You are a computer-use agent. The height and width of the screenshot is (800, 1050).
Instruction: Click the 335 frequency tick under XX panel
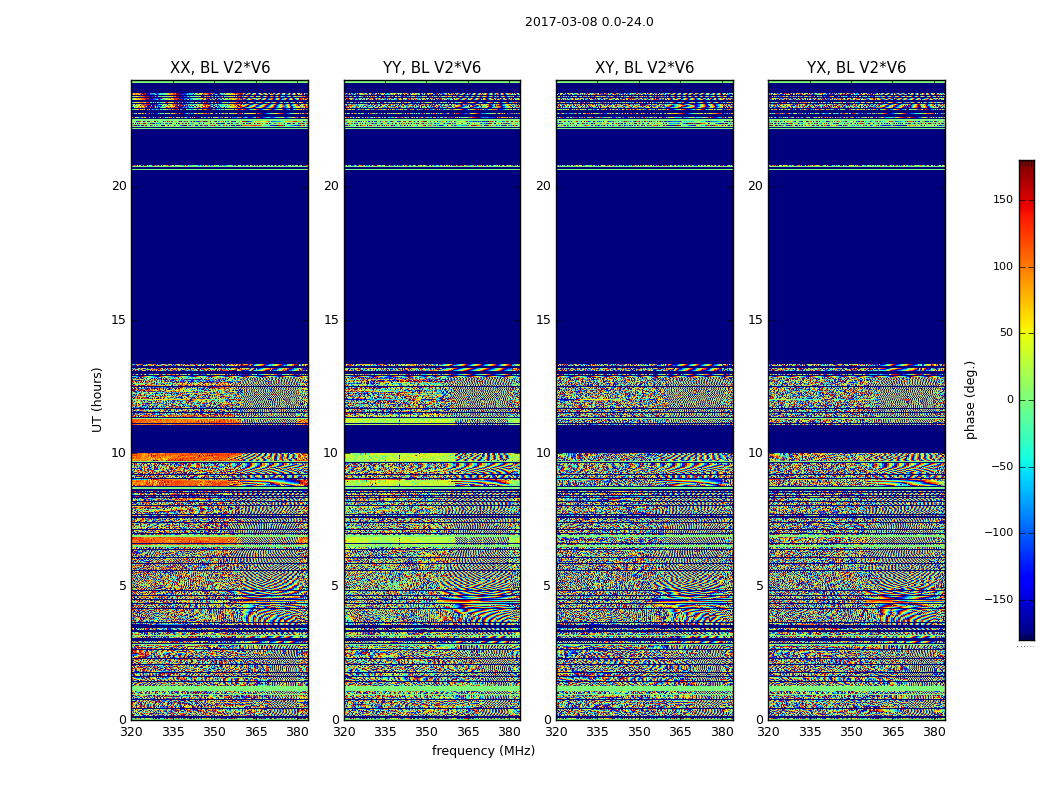(173, 732)
